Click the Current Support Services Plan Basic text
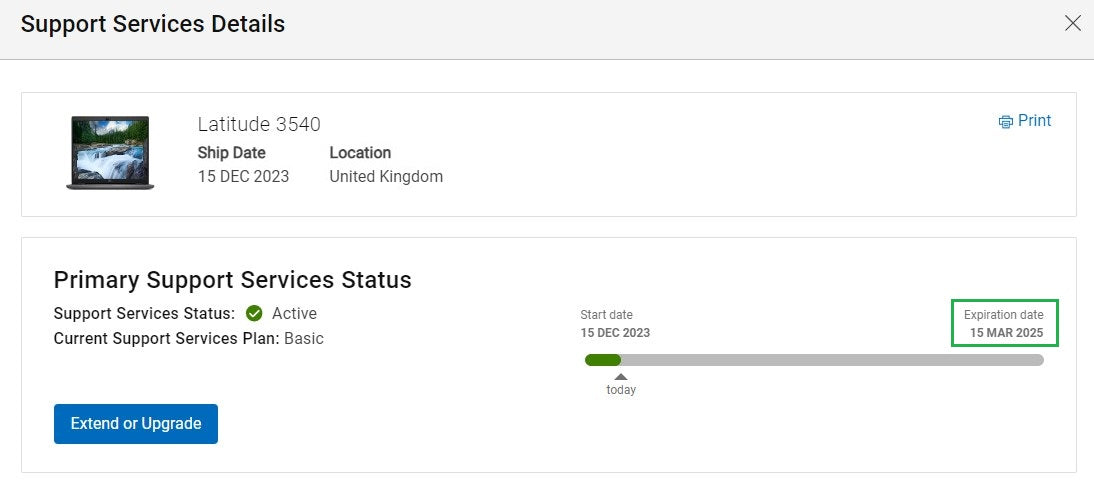 click(x=188, y=339)
